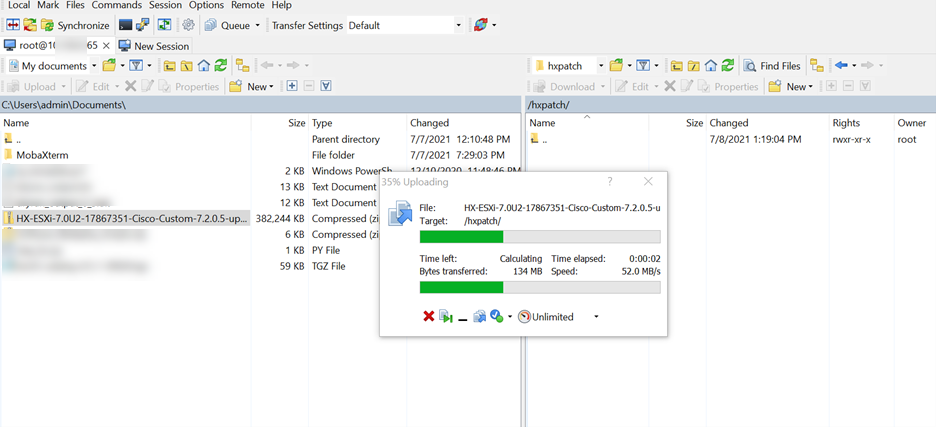Cancel the upload with red X

click(429, 317)
